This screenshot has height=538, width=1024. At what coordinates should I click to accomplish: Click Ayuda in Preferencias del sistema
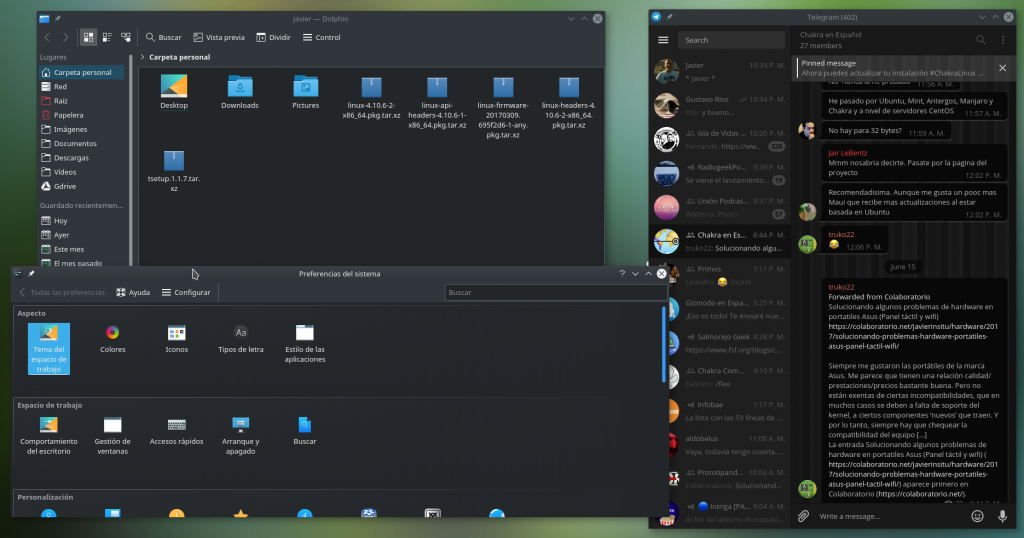pos(133,293)
